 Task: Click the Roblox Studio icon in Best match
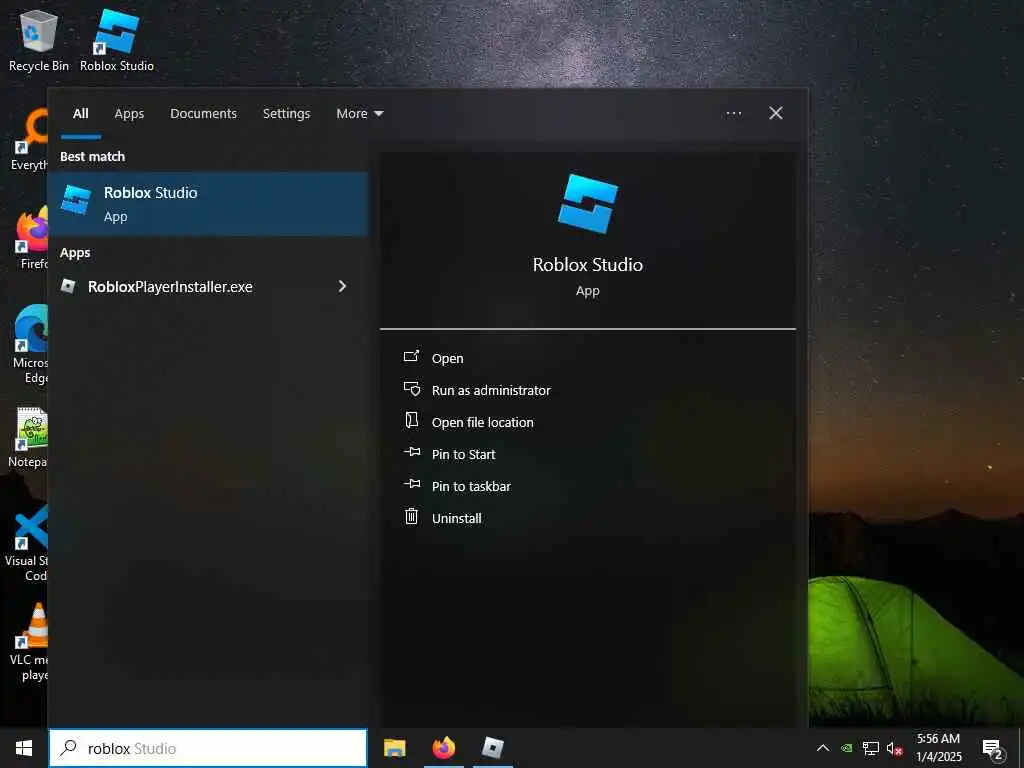coord(76,200)
